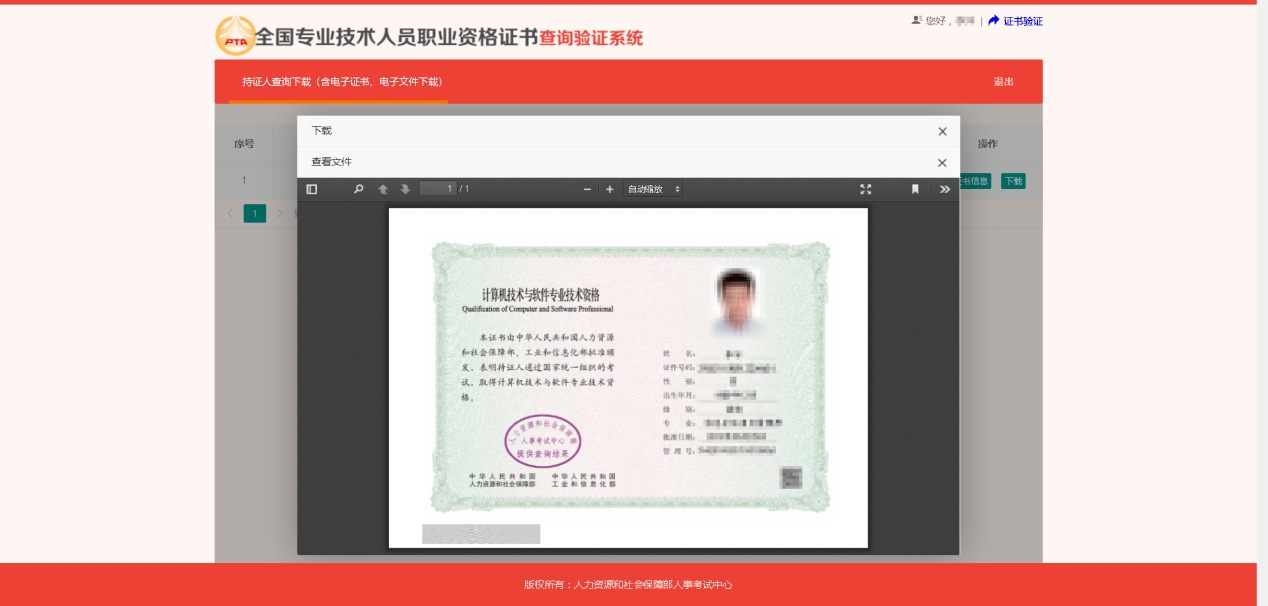Toggle the PDF sidebar panel
This screenshot has width=1268, height=606.
311,189
